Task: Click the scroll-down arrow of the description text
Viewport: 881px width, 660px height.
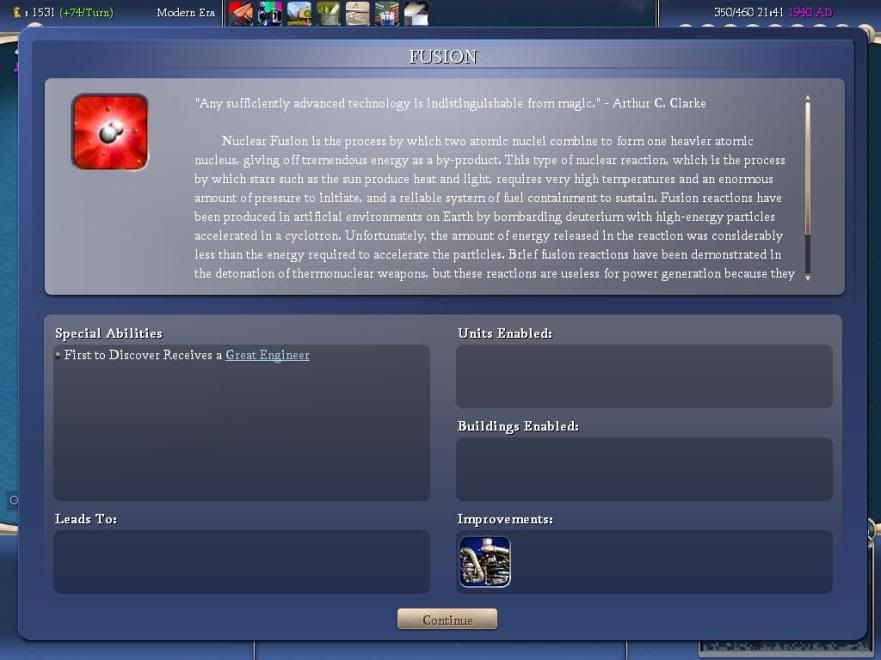Action: coord(807,277)
